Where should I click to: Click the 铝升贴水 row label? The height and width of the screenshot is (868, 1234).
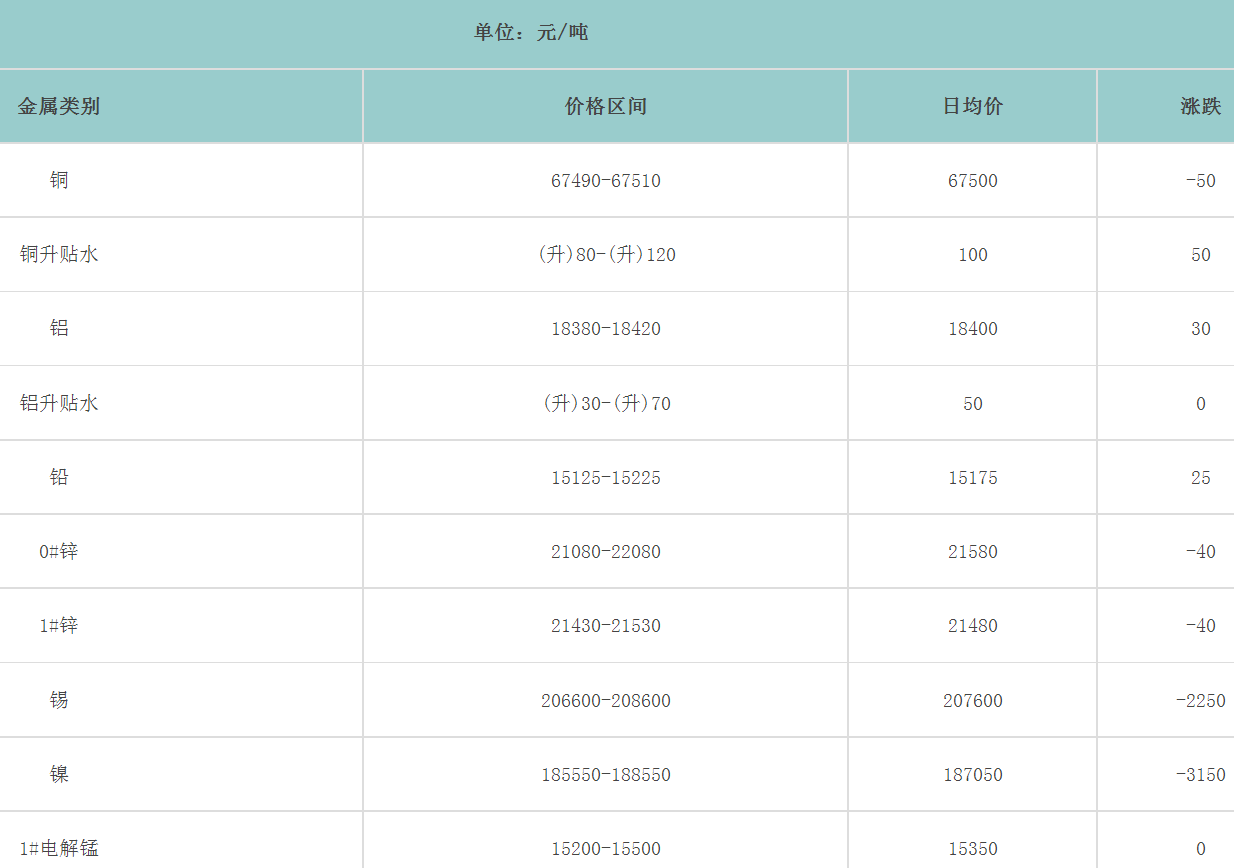coord(59,404)
